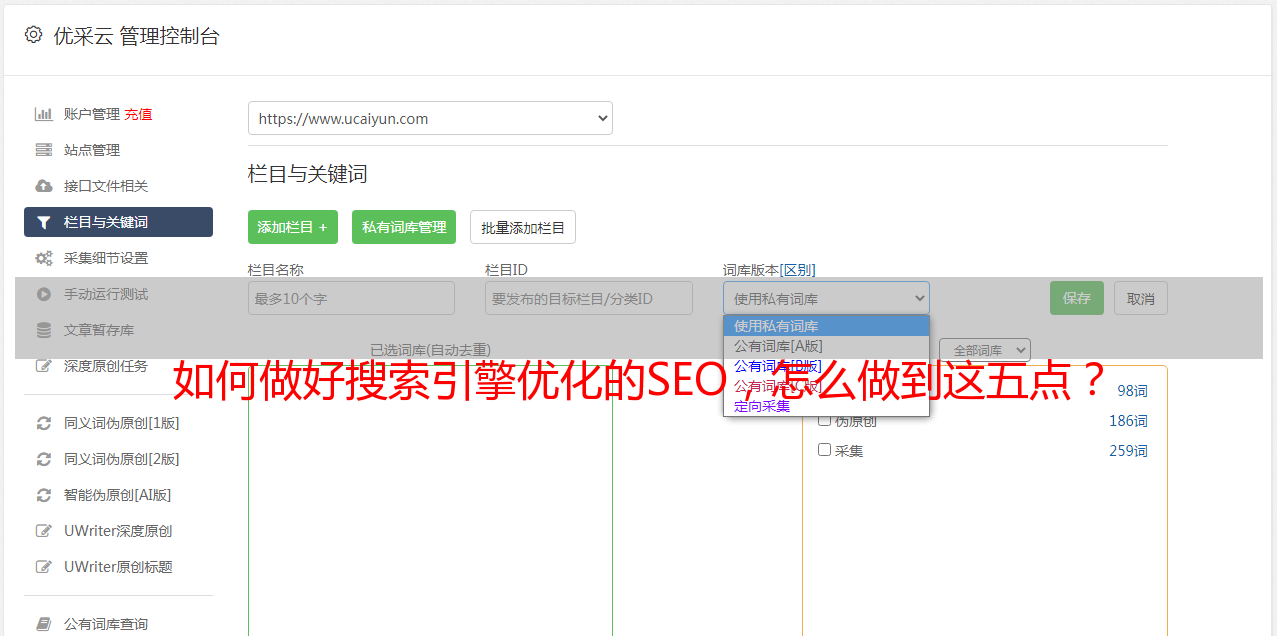Open 手动运行测试 in the sidebar

(106, 294)
